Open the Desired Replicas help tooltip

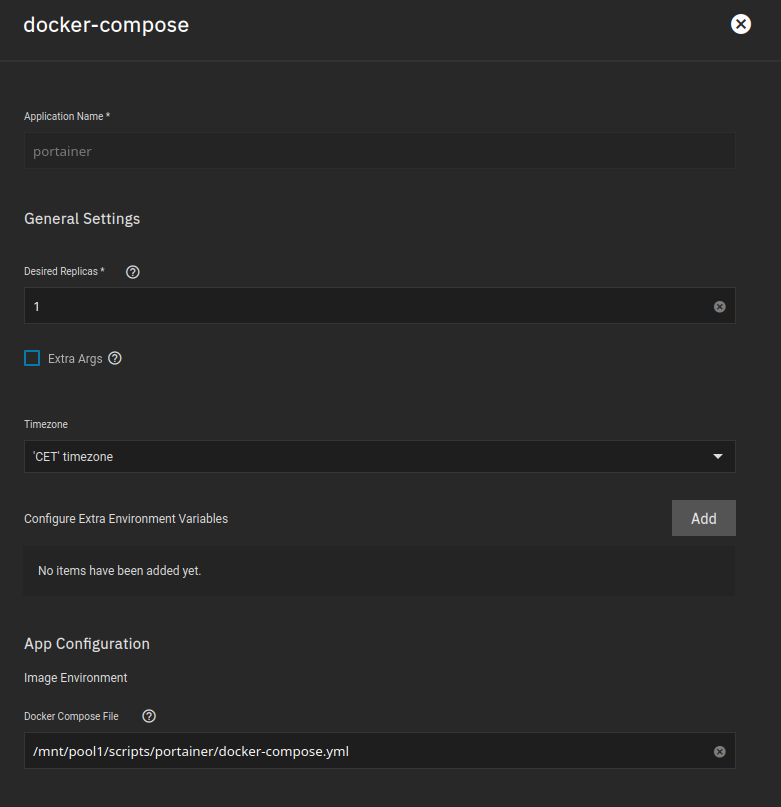[132, 271]
